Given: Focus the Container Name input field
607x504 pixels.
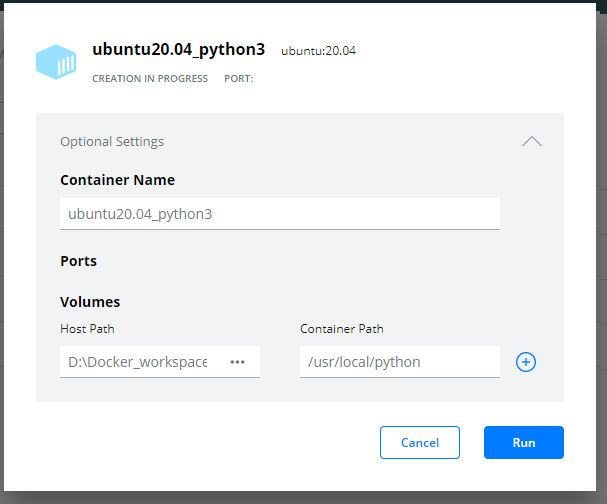Looking at the screenshot, I should (280, 214).
